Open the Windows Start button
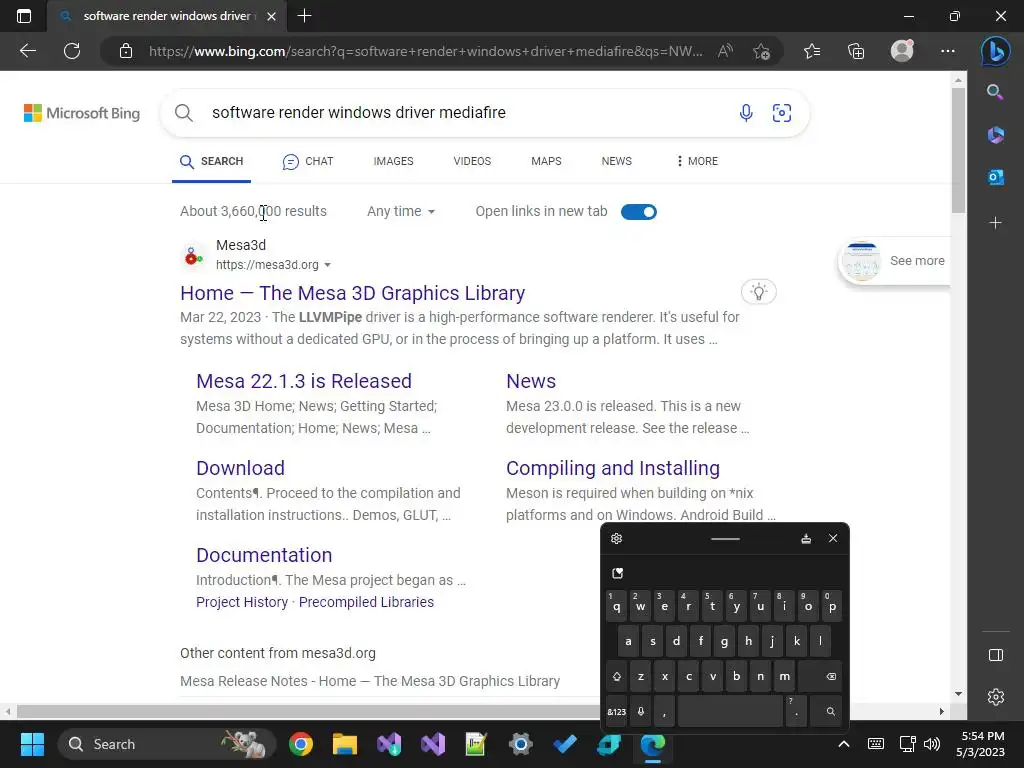This screenshot has width=1024, height=768. pos(32,744)
